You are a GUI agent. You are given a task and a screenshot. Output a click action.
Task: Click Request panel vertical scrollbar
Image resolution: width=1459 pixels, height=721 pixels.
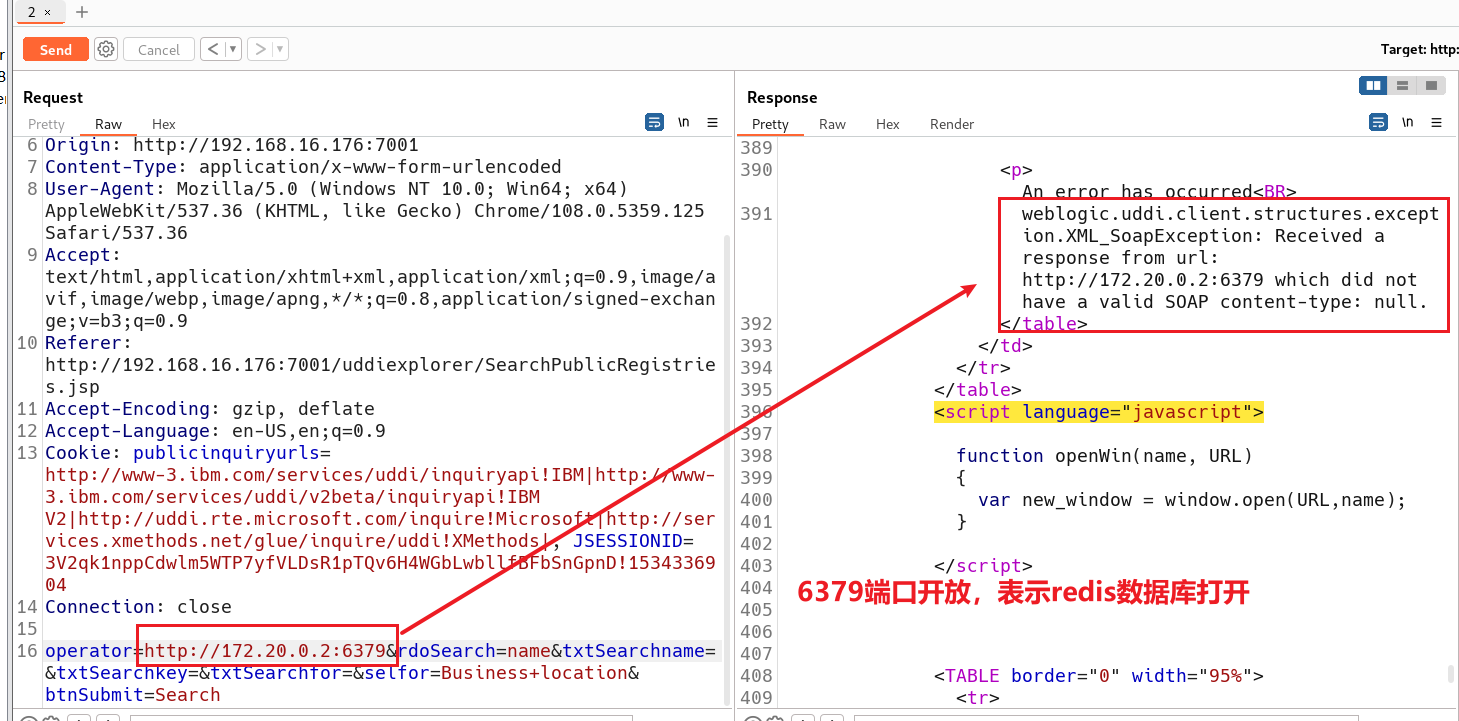(728, 470)
